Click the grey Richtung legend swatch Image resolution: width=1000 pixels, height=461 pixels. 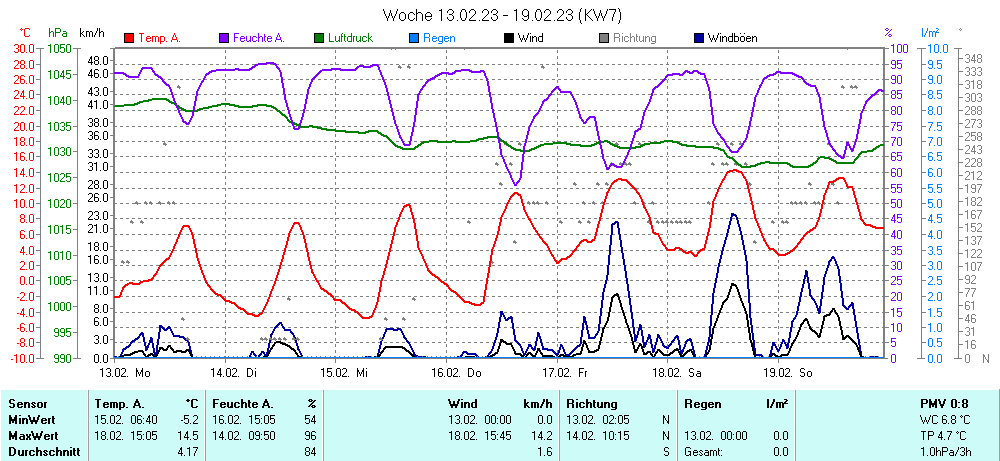pyautogui.click(x=604, y=38)
